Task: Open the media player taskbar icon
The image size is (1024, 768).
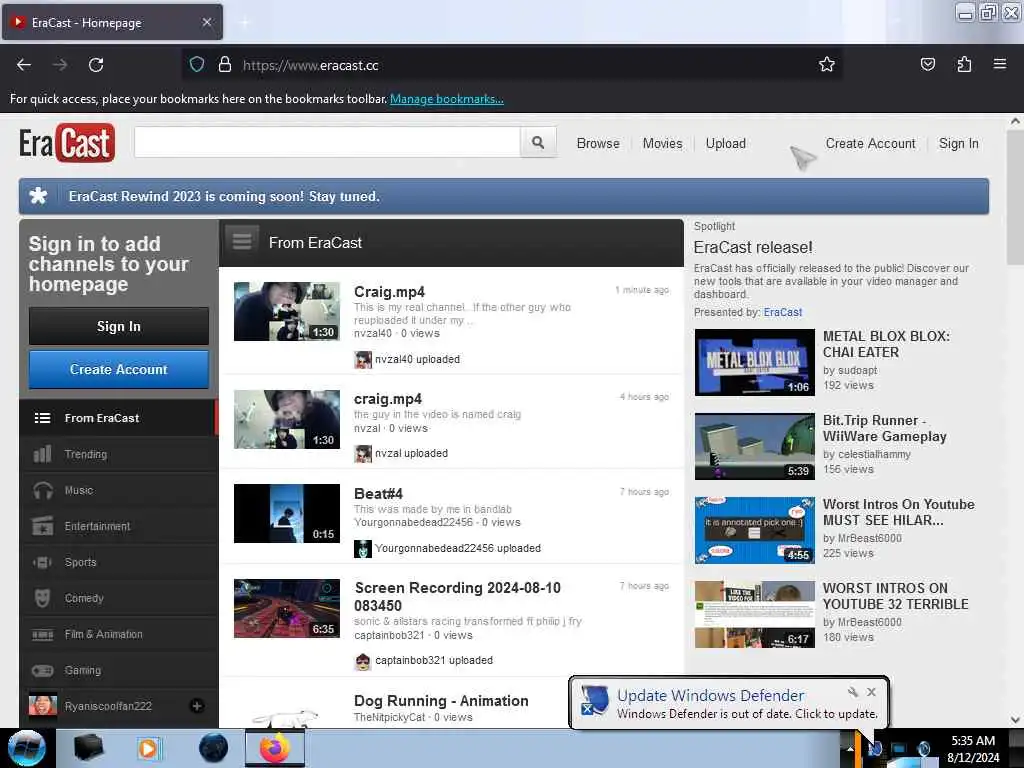Action: pos(148,748)
